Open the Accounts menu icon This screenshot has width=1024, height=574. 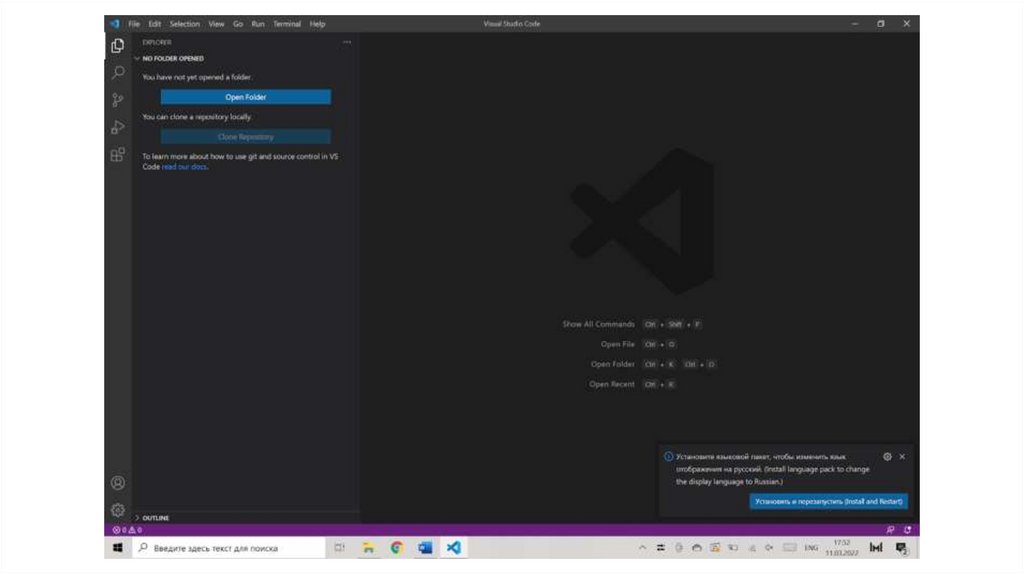click(118, 483)
